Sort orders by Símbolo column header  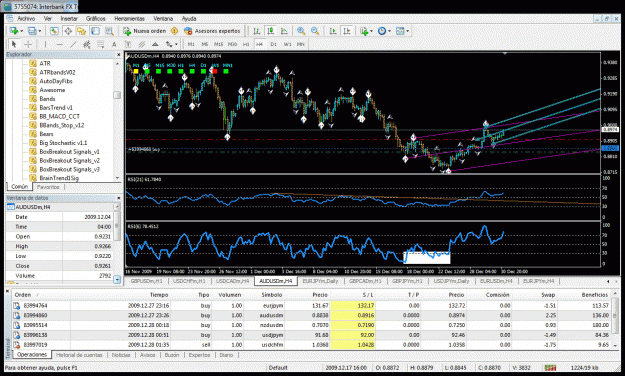[272, 295]
